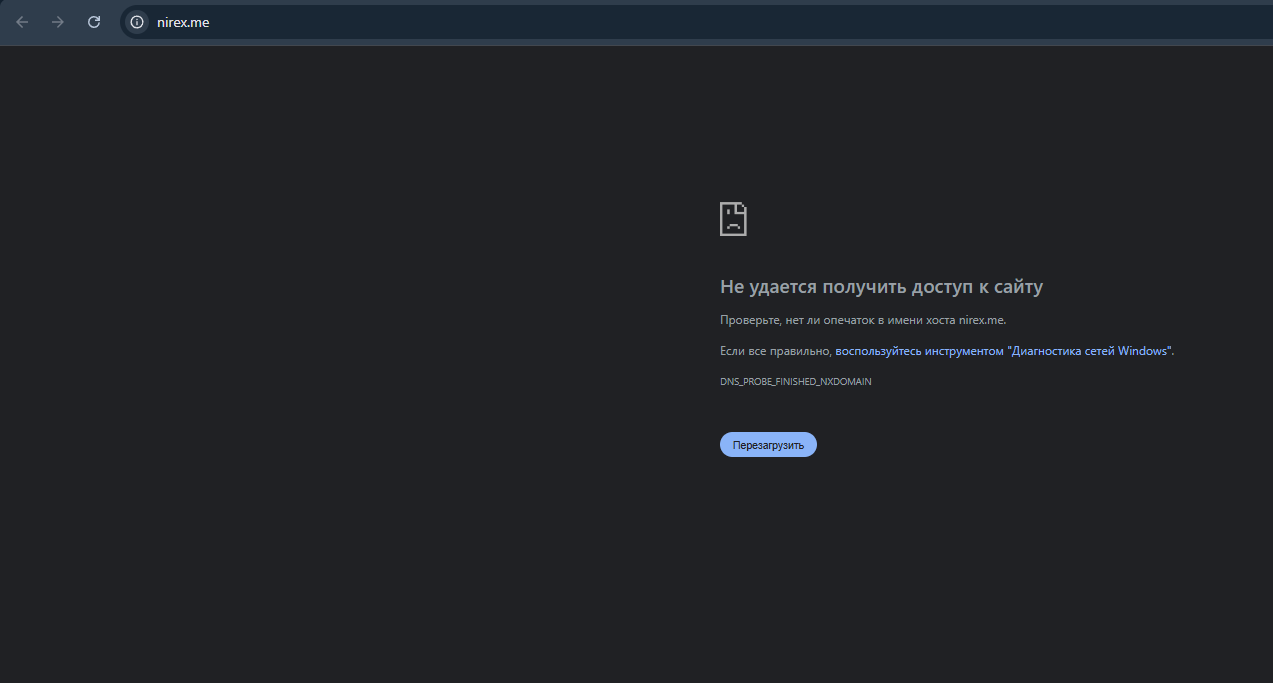
Task: Click the heading Не удается получить доступ к сайту
Action: point(881,287)
